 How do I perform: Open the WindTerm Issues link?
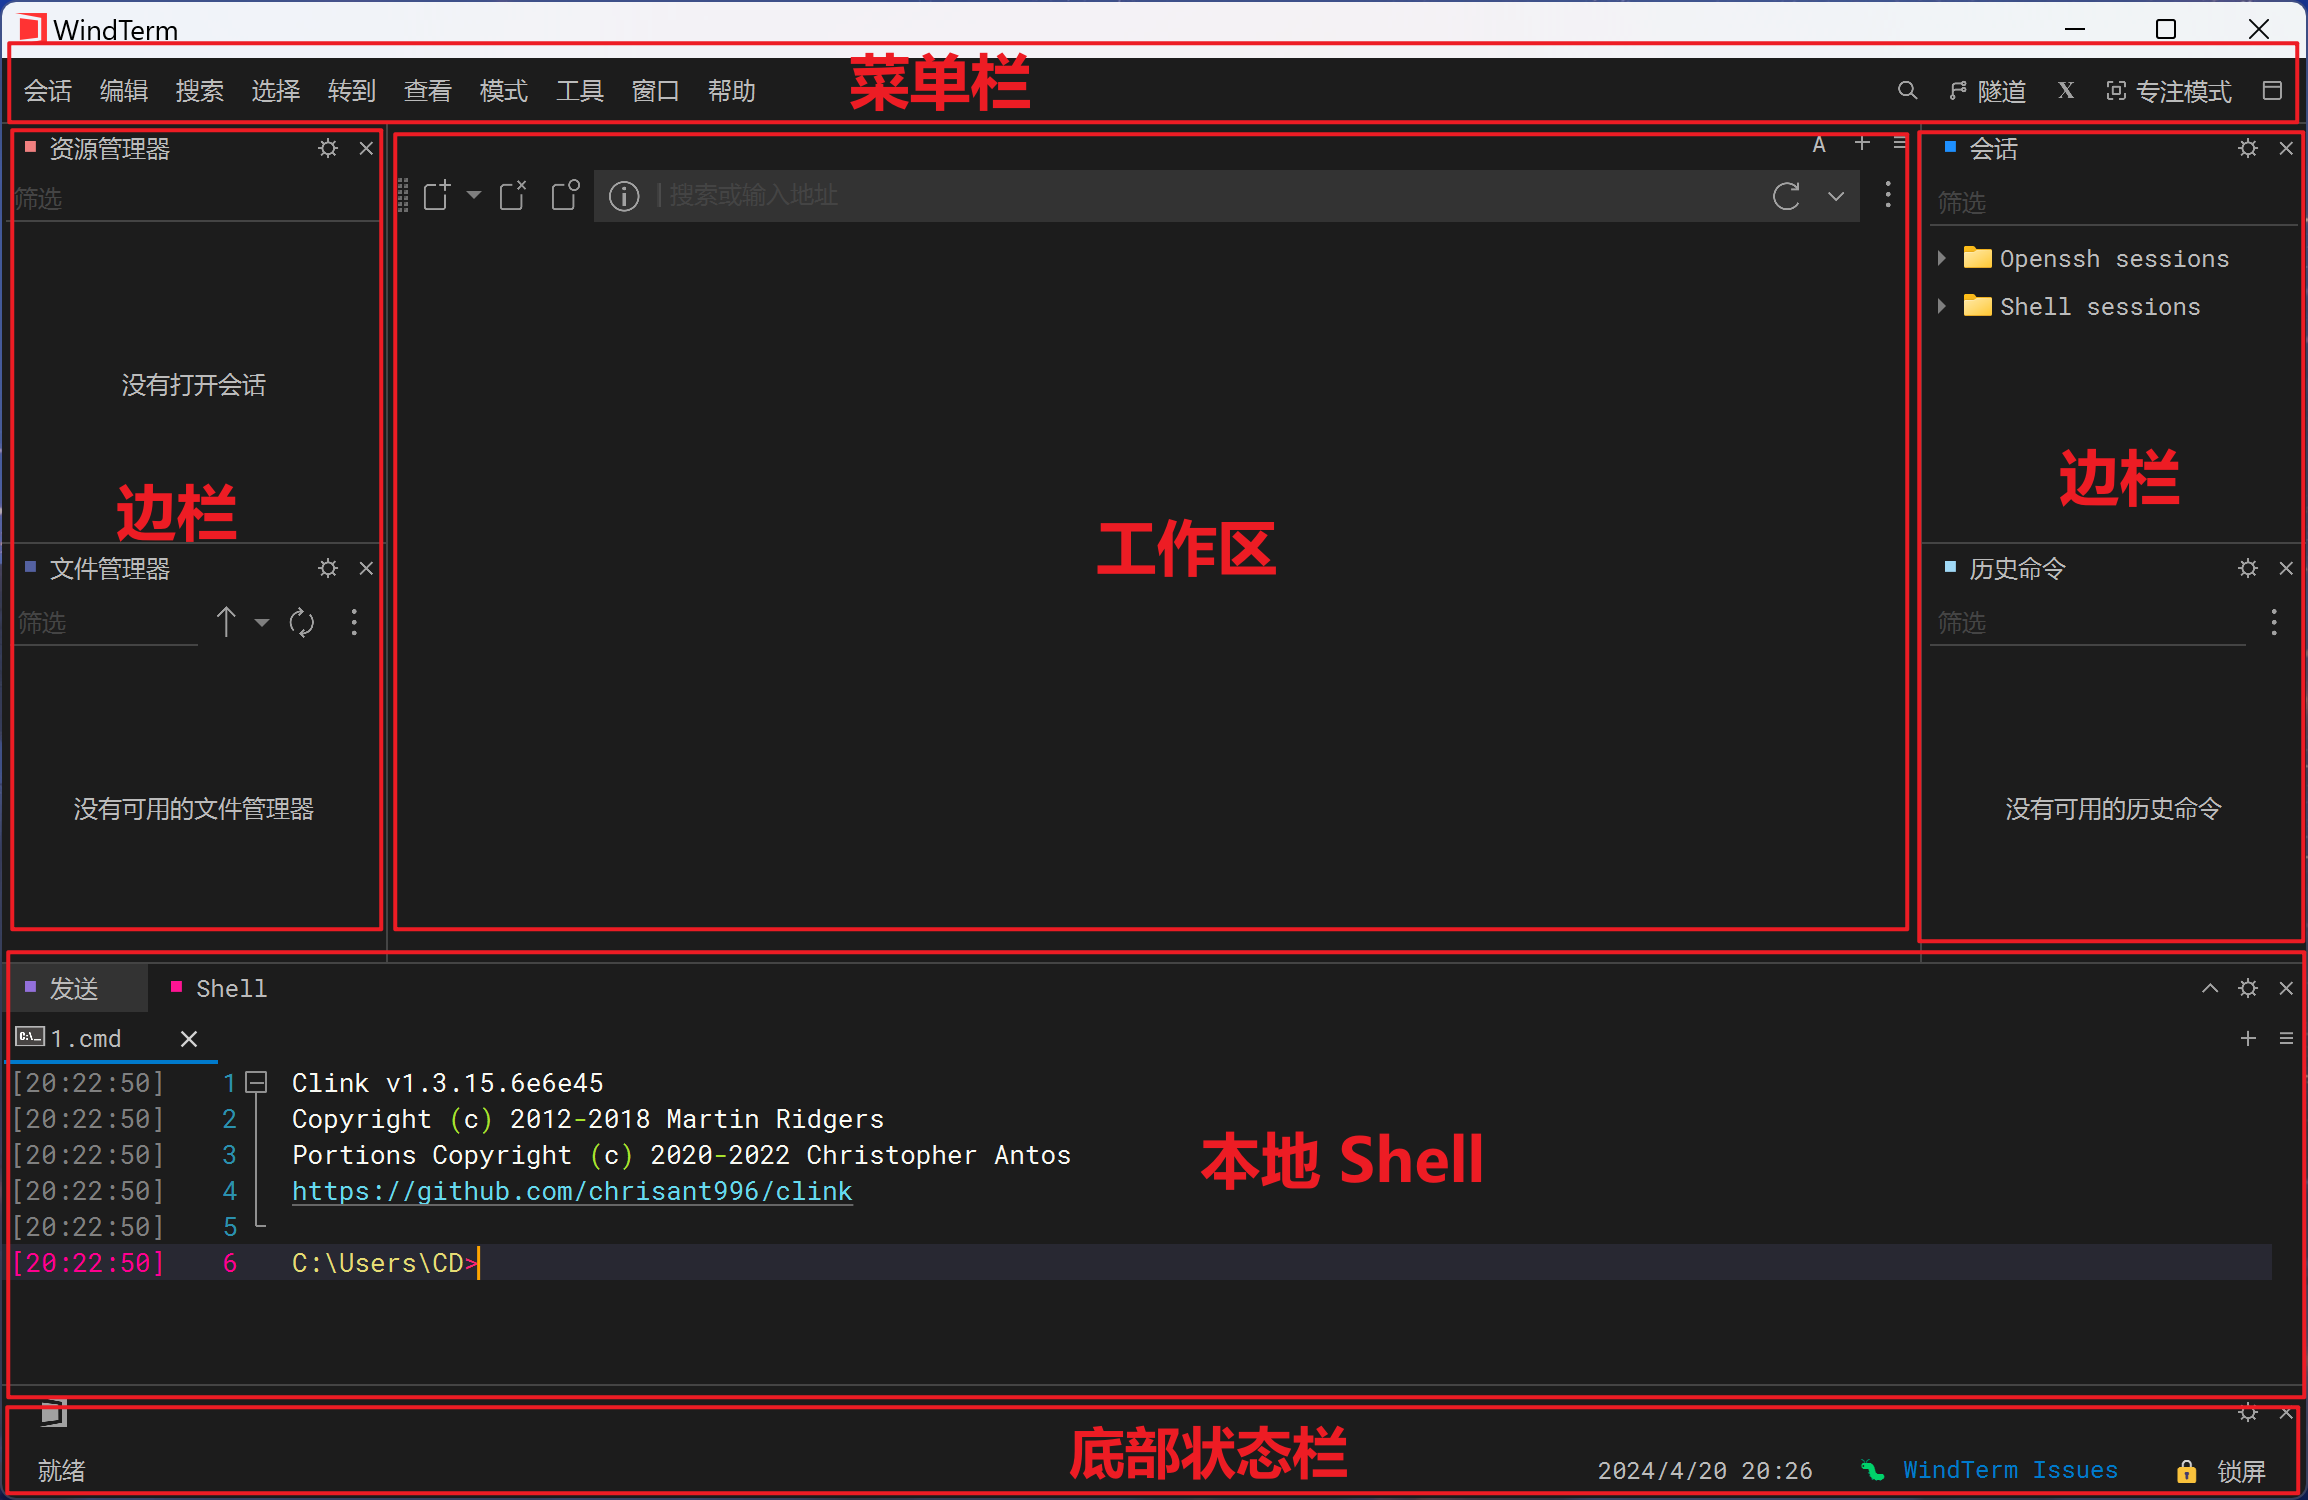pyautogui.click(x=2009, y=1470)
